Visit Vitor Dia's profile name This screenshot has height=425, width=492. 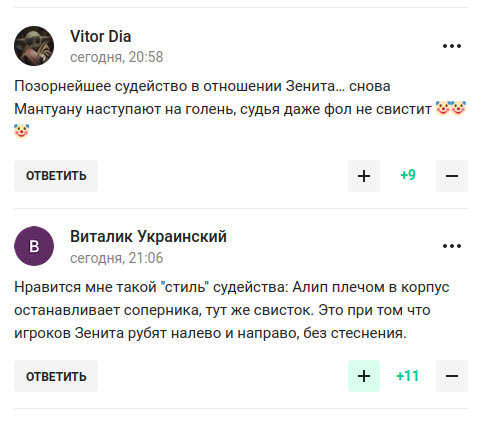point(100,36)
